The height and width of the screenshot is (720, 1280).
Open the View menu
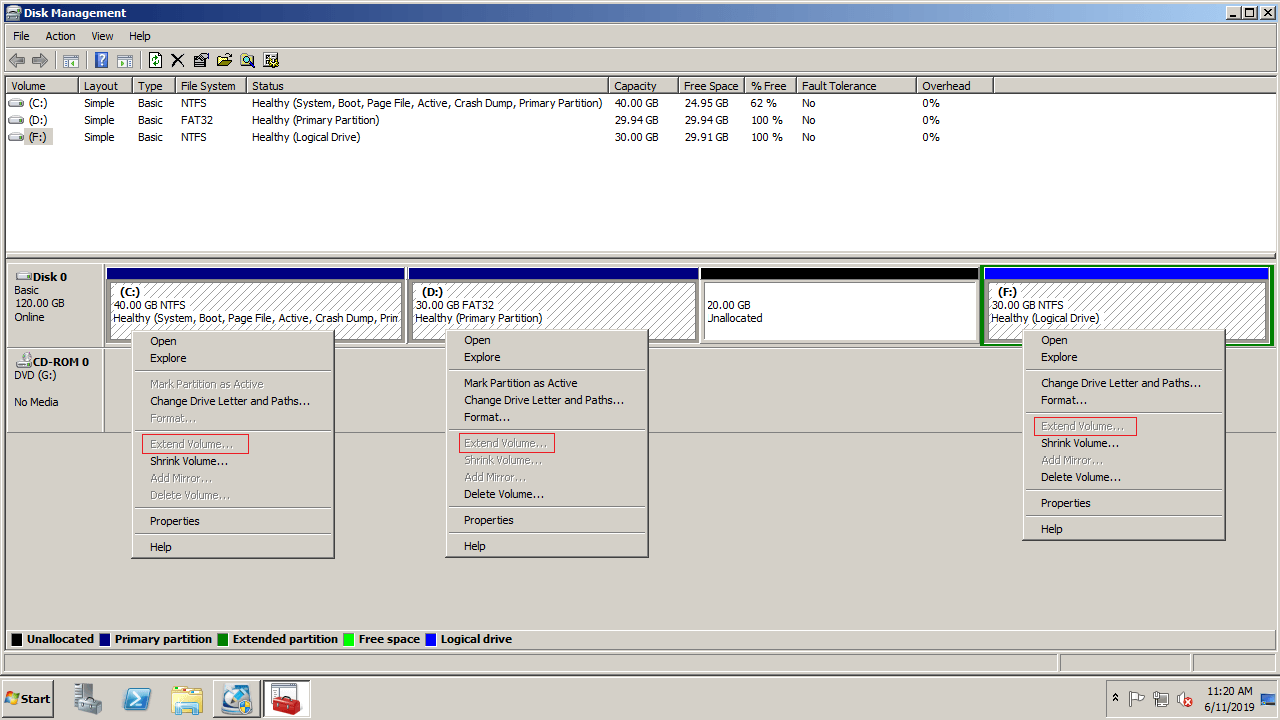pos(102,36)
